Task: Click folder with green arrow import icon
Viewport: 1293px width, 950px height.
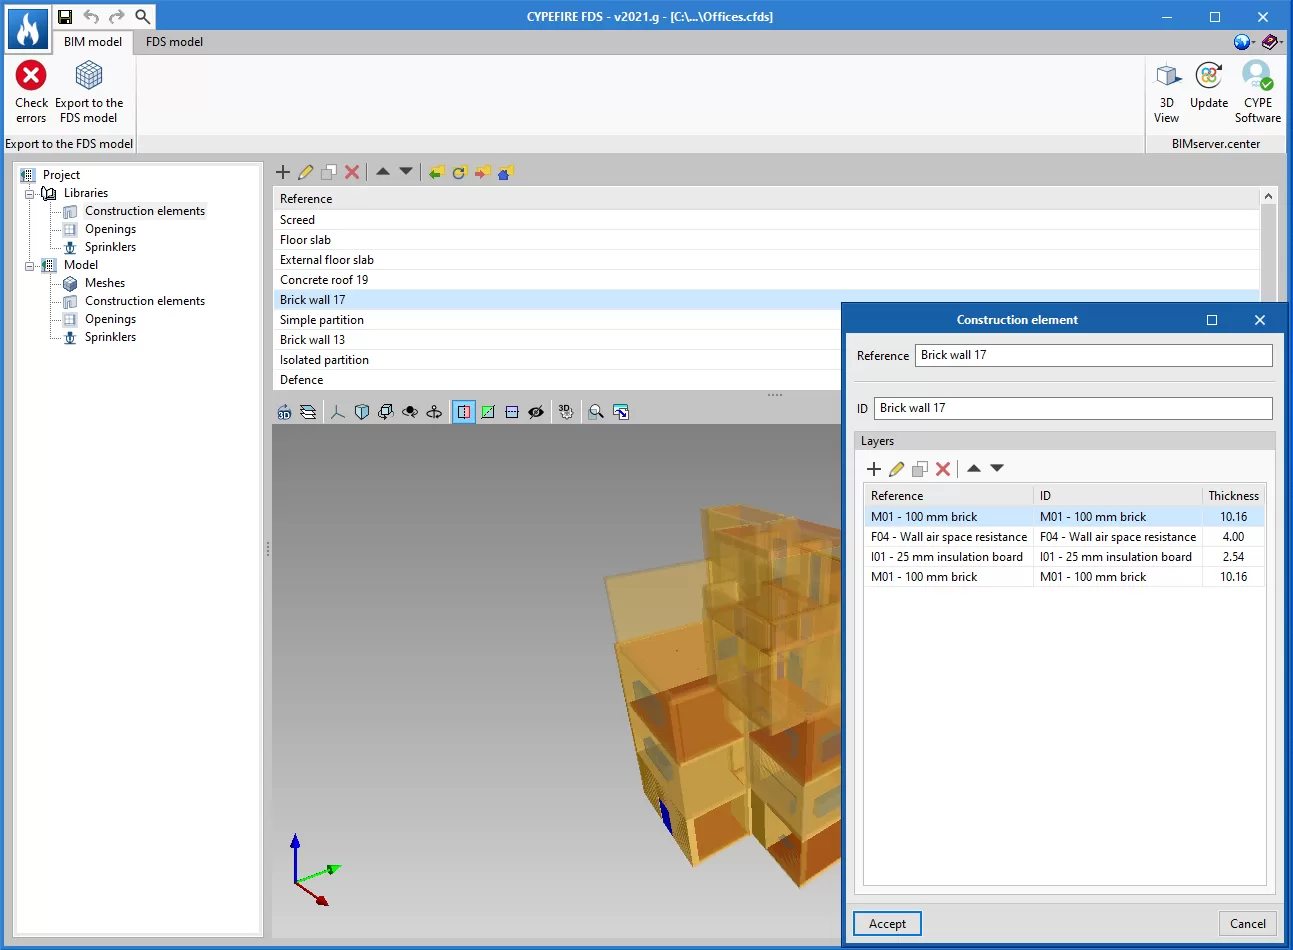Action: pyautogui.click(x=437, y=172)
